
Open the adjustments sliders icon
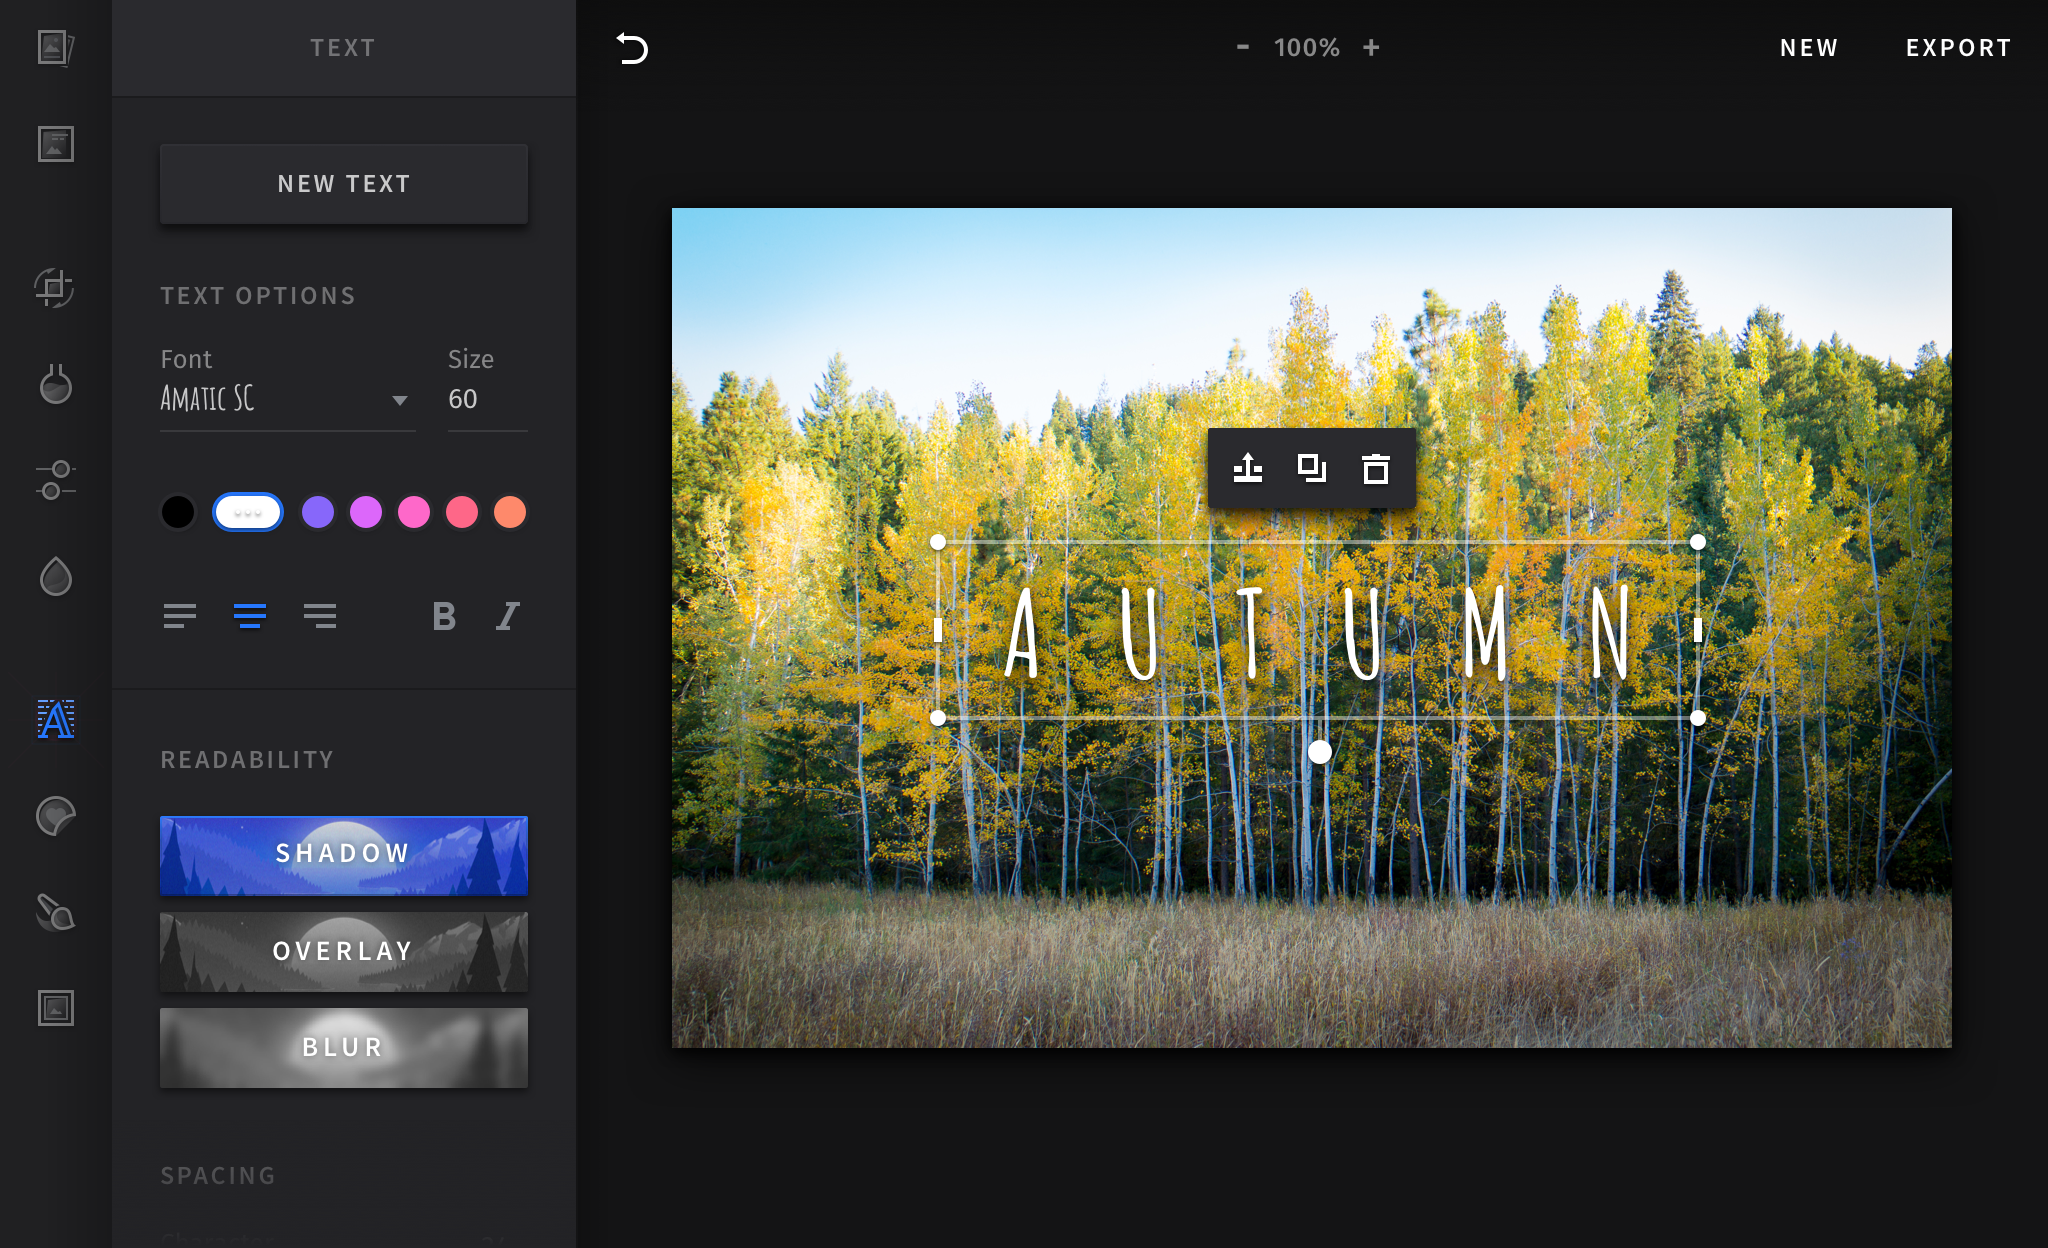[x=55, y=480]
